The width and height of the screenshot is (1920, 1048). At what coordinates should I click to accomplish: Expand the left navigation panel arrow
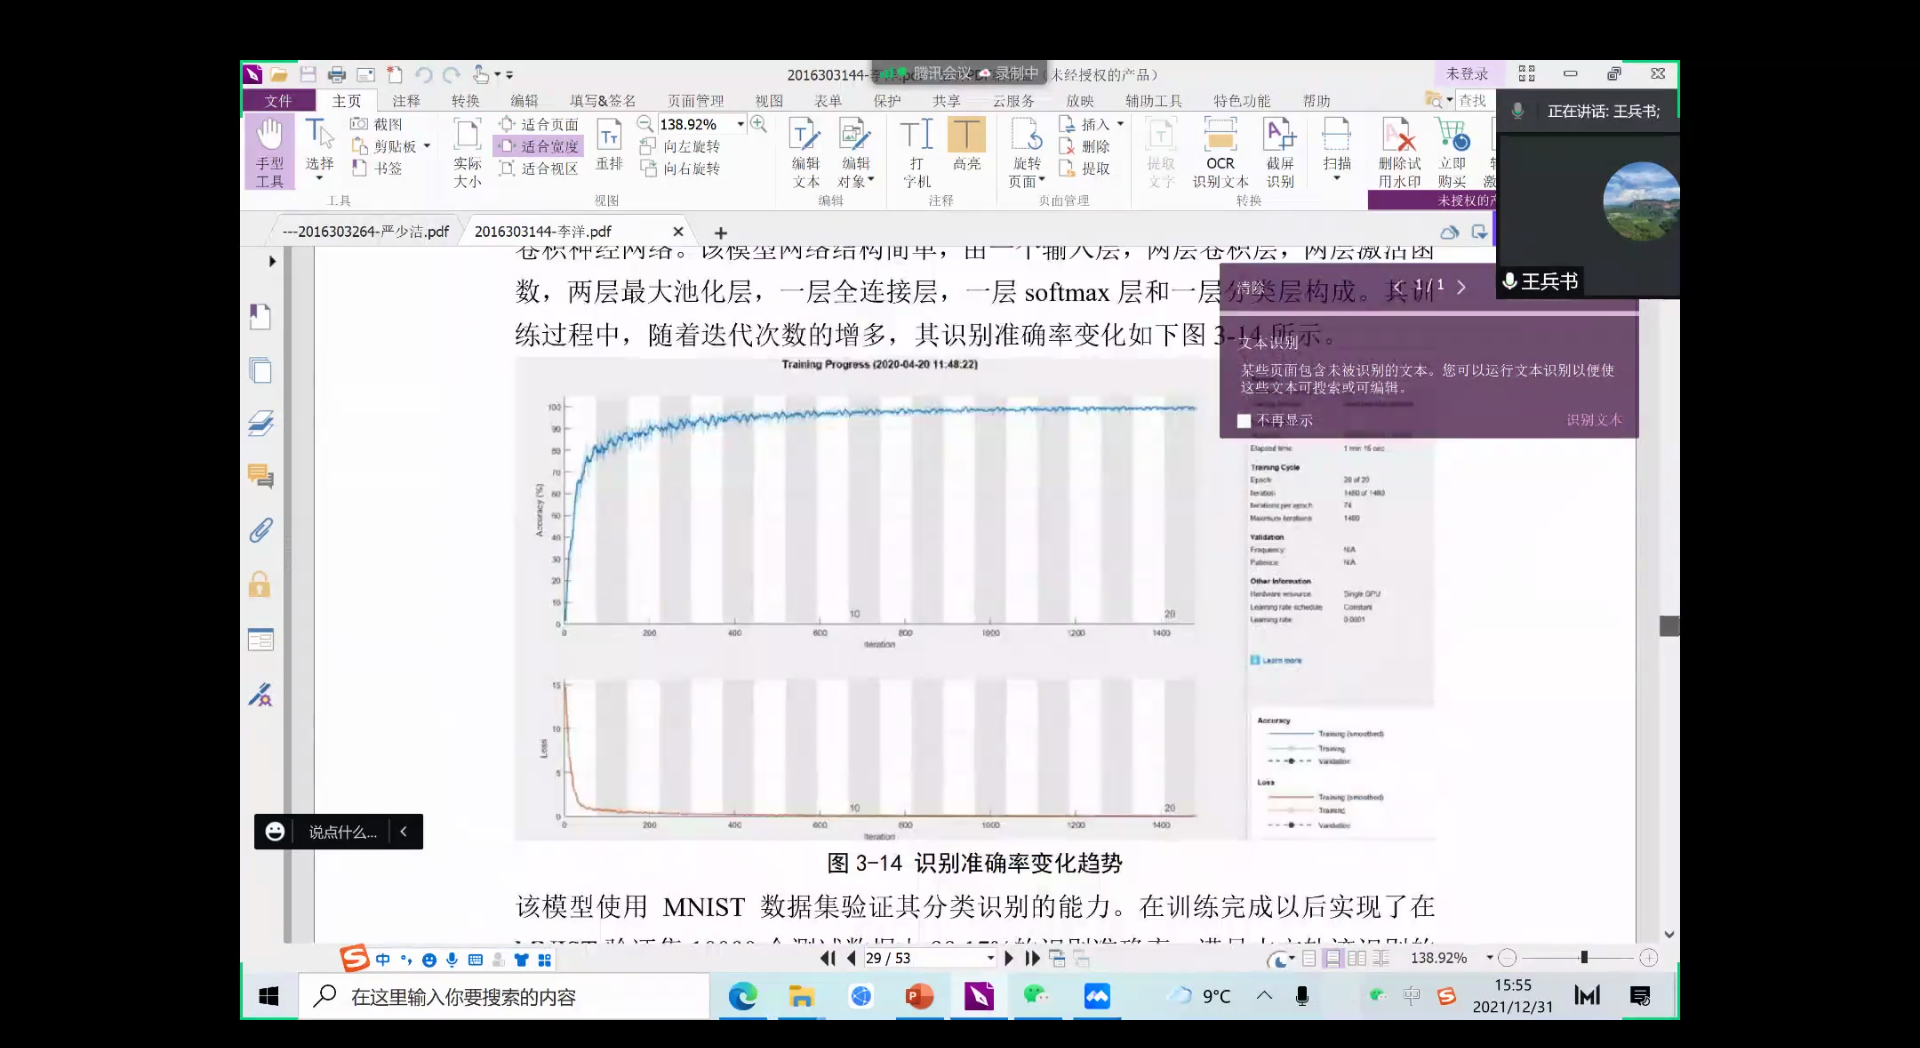(272, 261)
